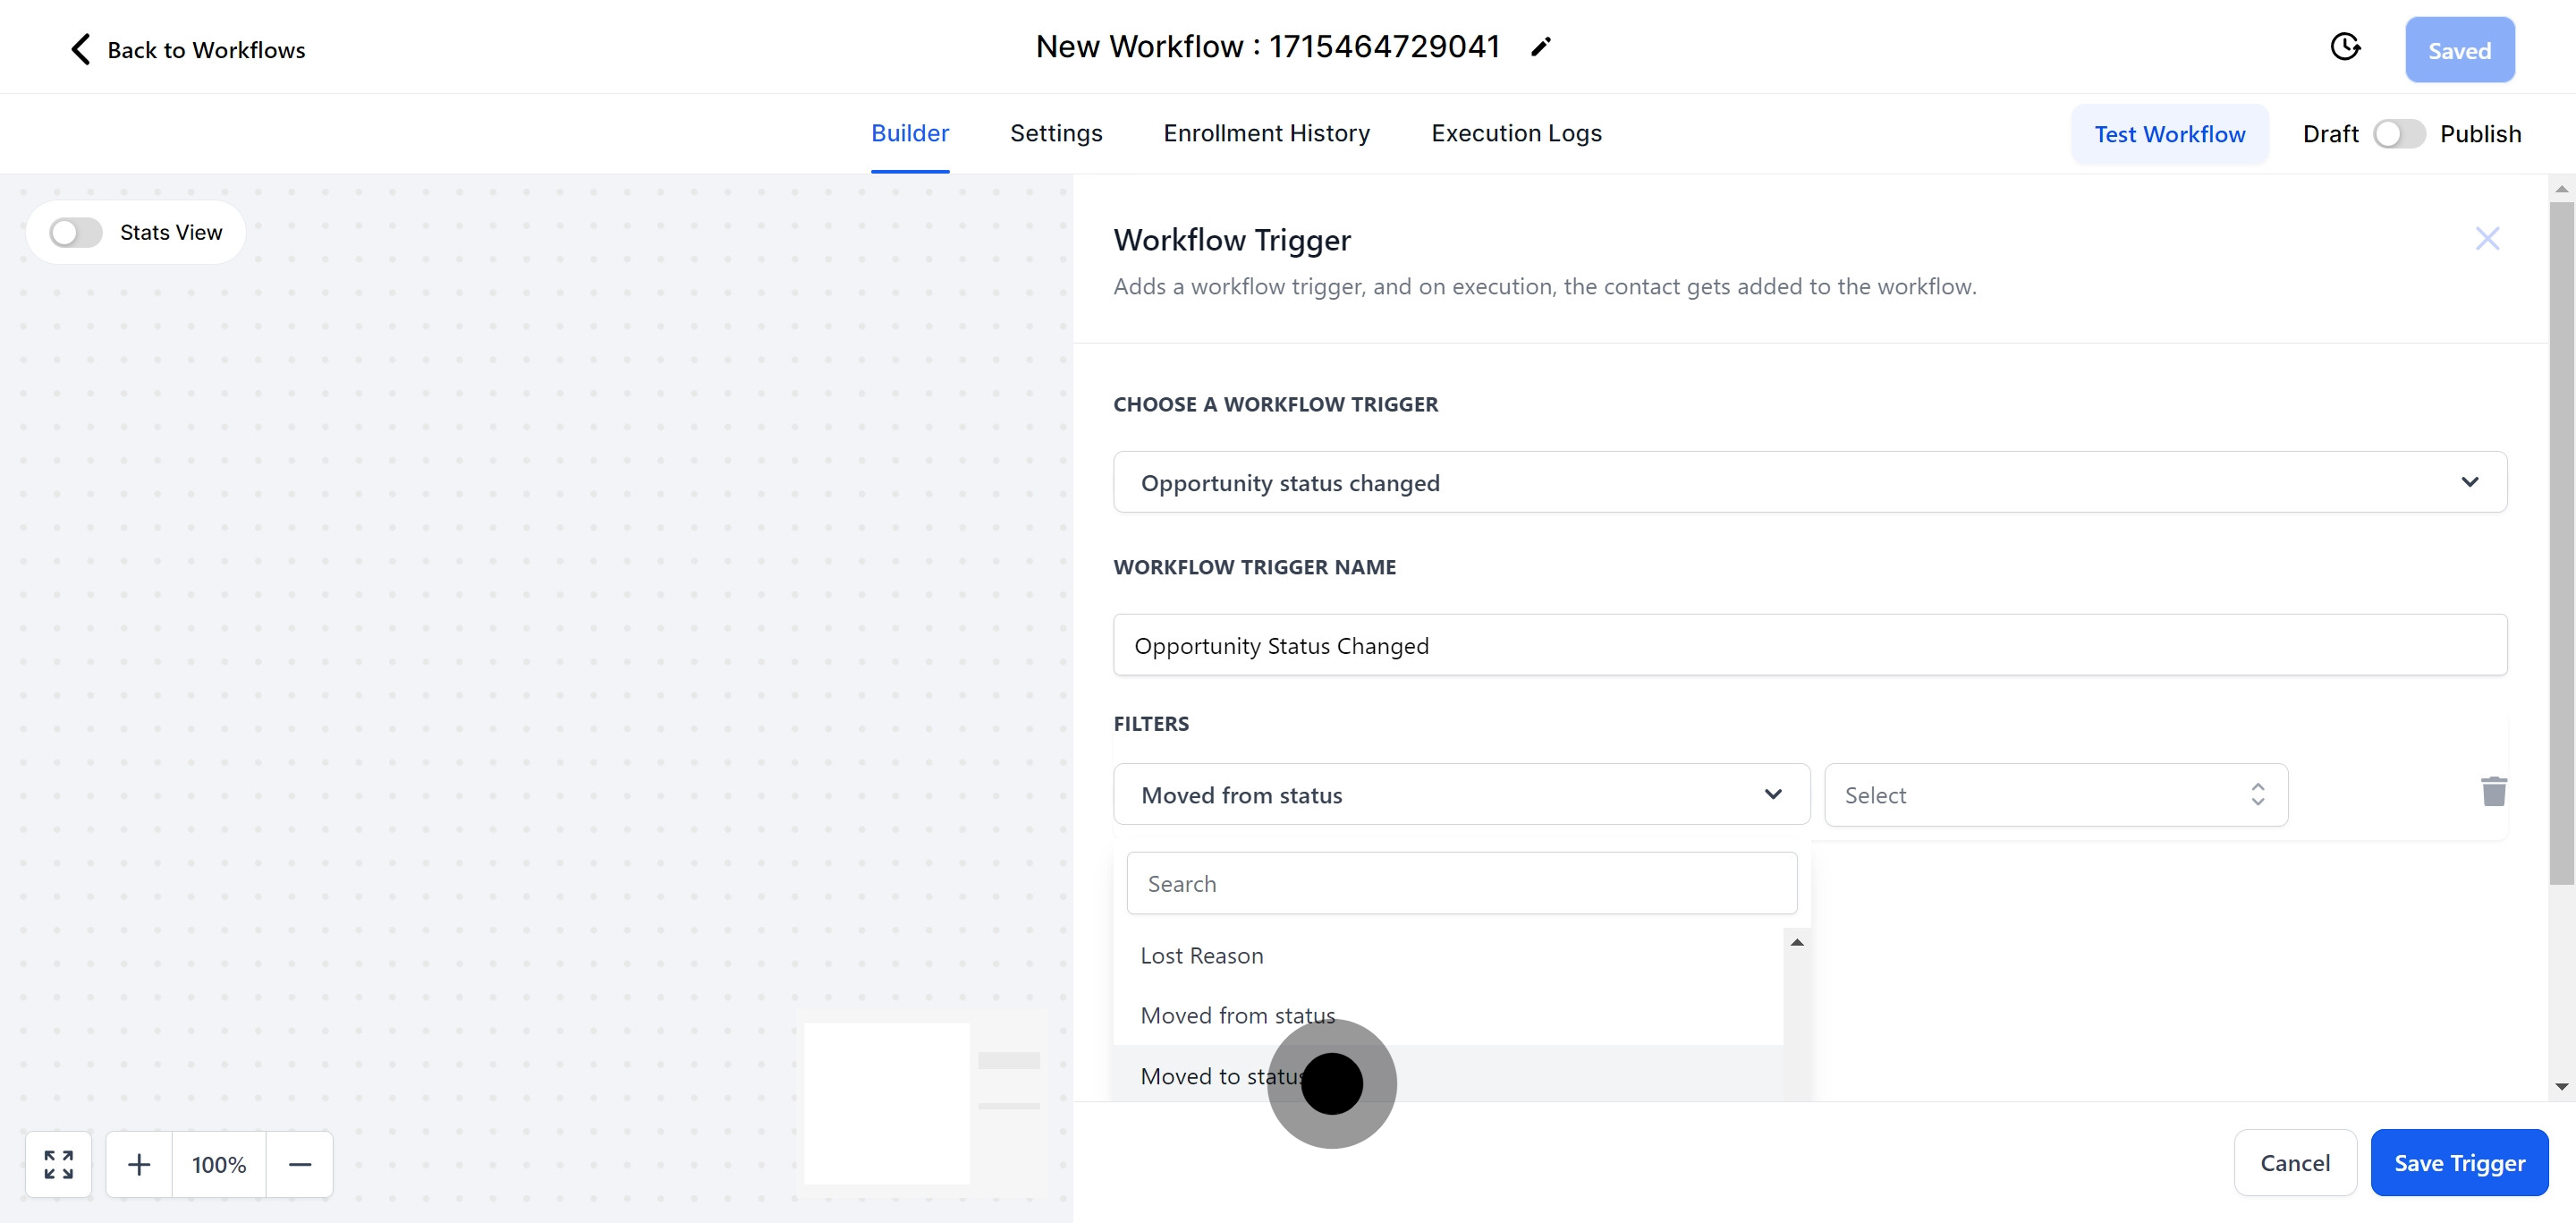Click the Back to Workflows arrow
The image size is (2576, 1223).
click(x=81, y=49)
